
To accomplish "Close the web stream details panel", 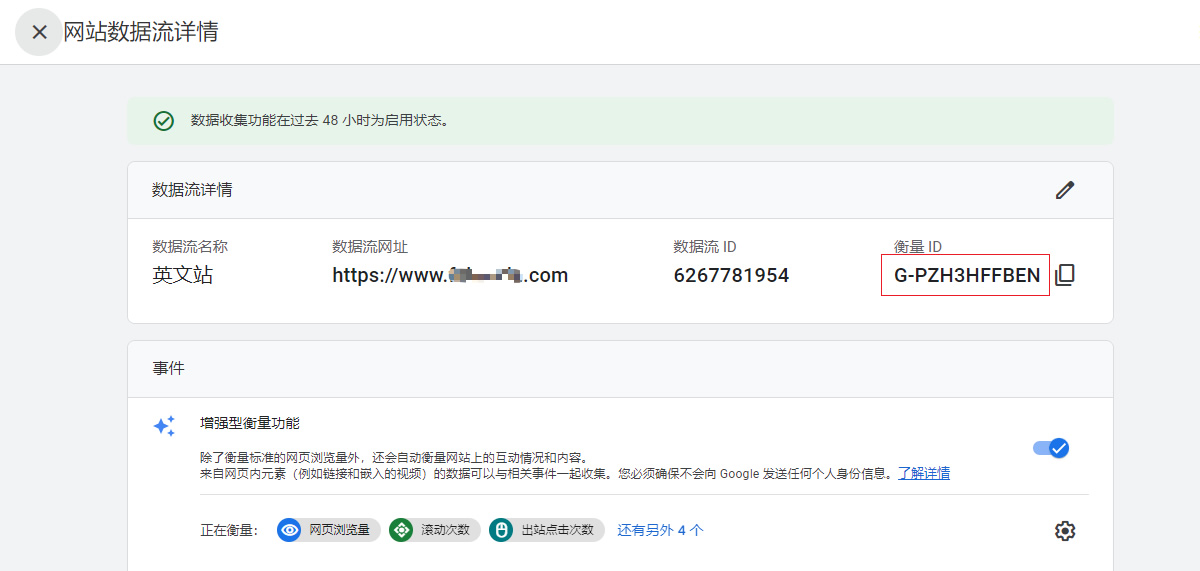I will point(39,32).
